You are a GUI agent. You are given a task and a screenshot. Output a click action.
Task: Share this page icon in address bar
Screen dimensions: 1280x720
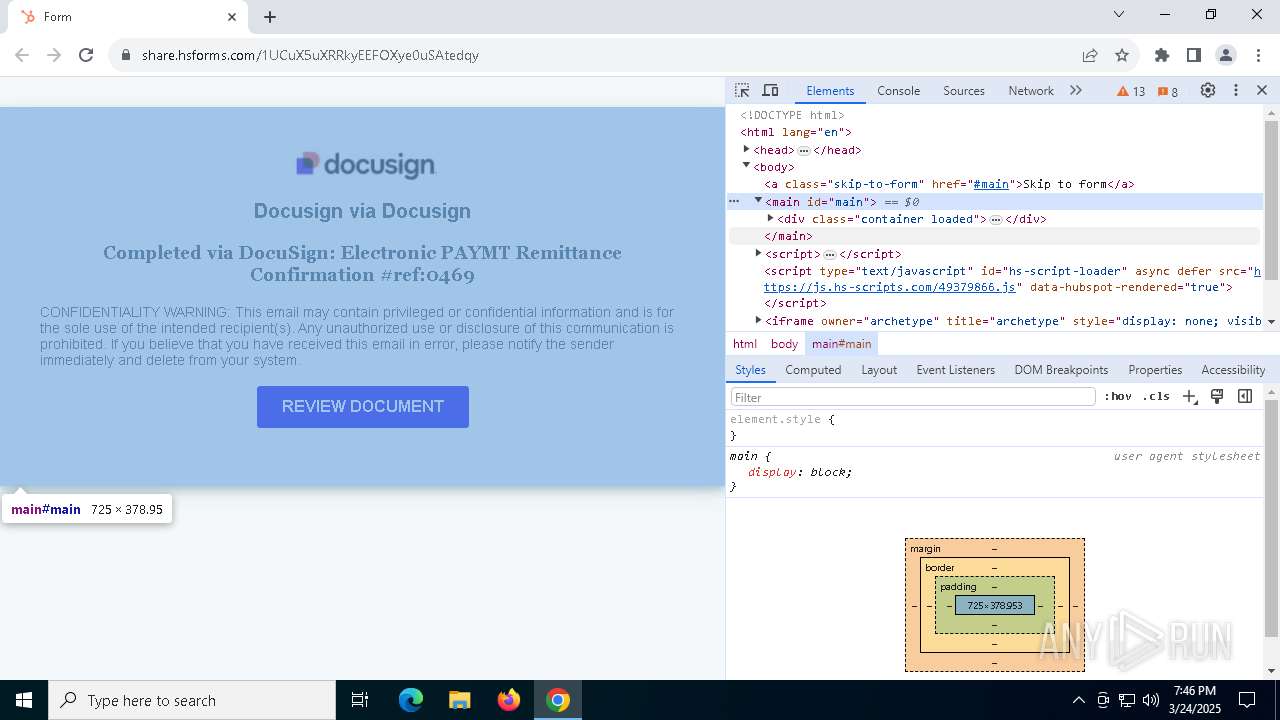pos(1090,55)
